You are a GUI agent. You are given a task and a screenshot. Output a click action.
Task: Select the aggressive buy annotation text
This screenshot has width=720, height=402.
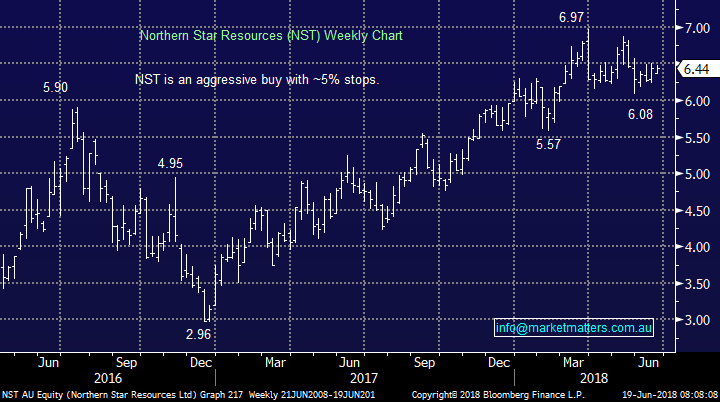coord(257,78)
